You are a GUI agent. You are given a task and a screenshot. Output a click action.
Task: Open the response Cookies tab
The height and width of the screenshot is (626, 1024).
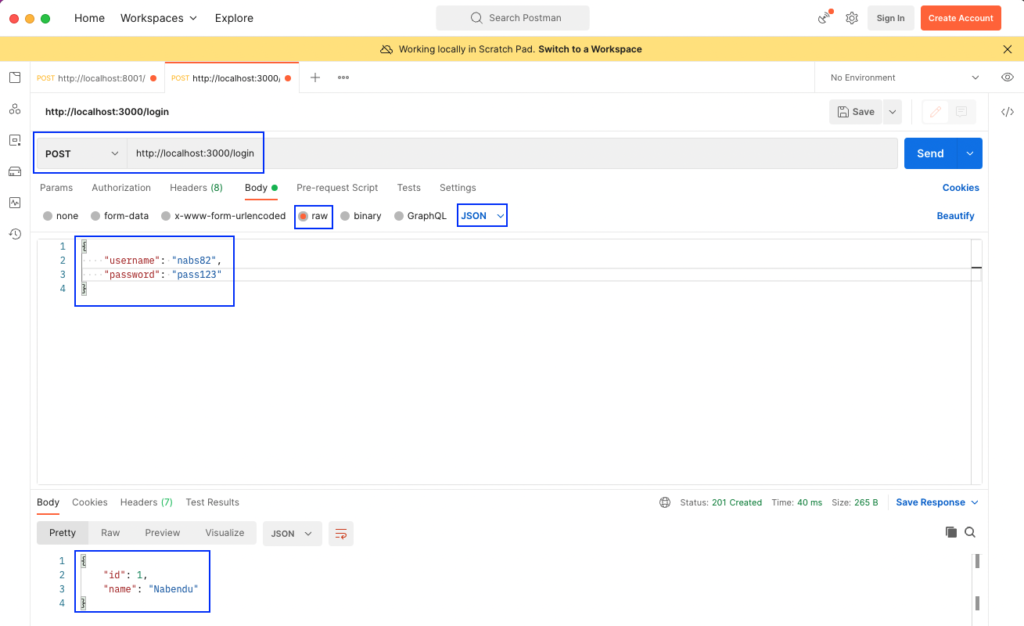(x=89, y=502)
